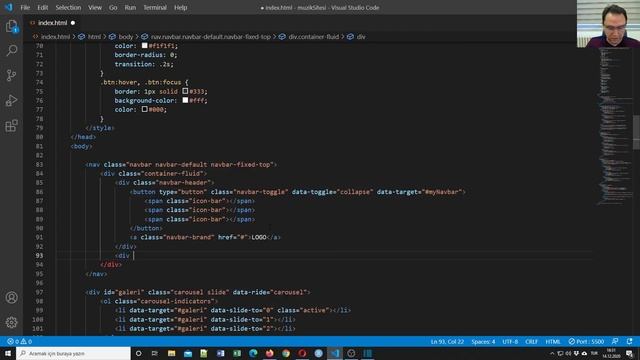Open the File menu

(25, 7)
